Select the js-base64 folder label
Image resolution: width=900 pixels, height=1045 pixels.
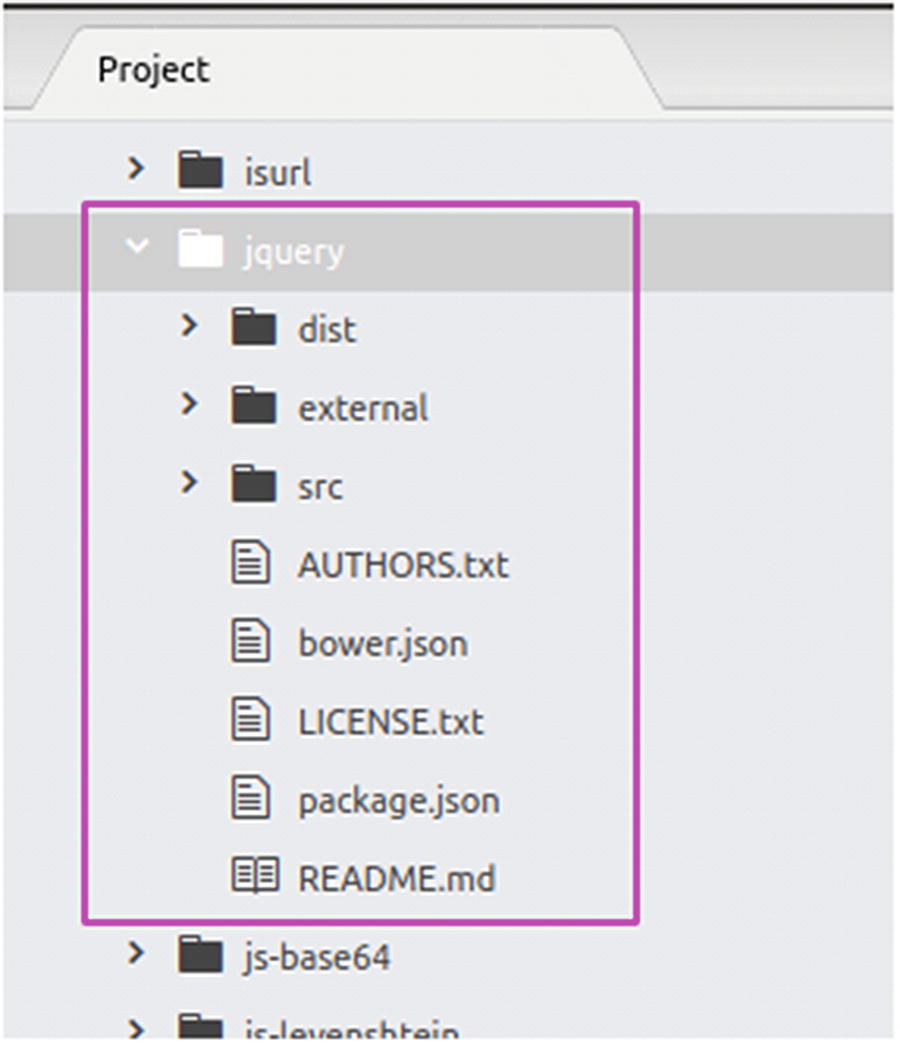317,957
